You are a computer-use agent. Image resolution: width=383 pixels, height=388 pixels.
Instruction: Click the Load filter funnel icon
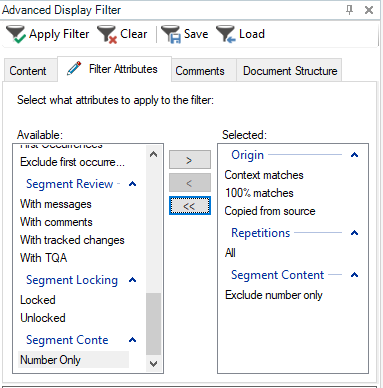click(x=226, y=34)
